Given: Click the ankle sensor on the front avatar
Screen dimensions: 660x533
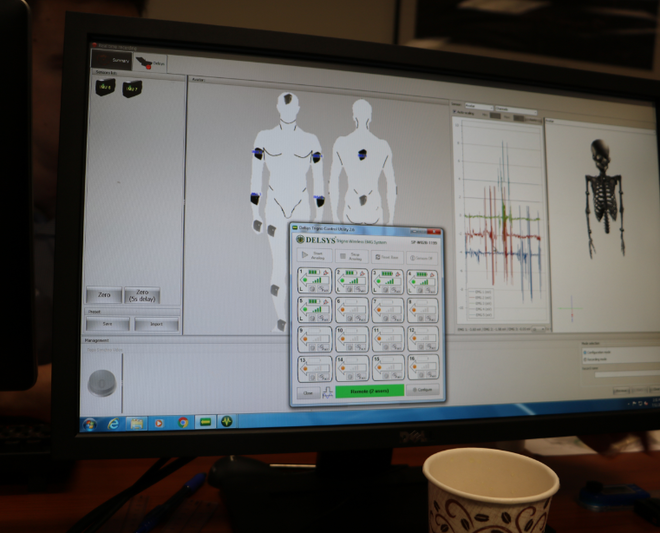Looking at the screenshot, I should [281, 325].
